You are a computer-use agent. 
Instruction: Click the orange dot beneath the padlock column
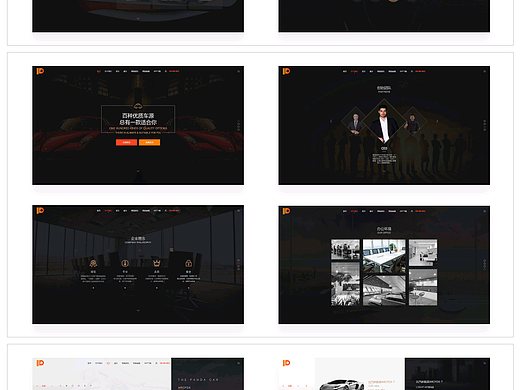point(188,288)
